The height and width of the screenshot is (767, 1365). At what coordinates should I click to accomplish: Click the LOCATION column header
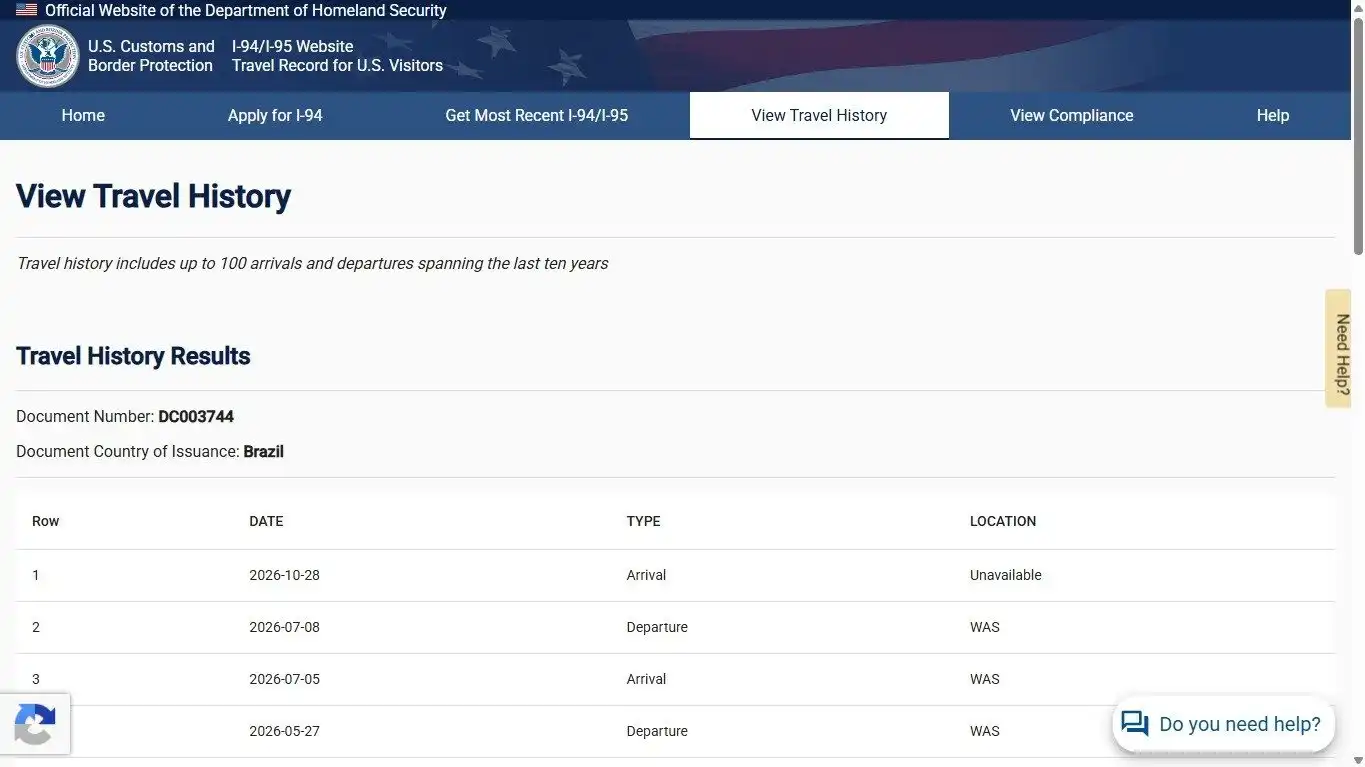[x=1003, y=521]
